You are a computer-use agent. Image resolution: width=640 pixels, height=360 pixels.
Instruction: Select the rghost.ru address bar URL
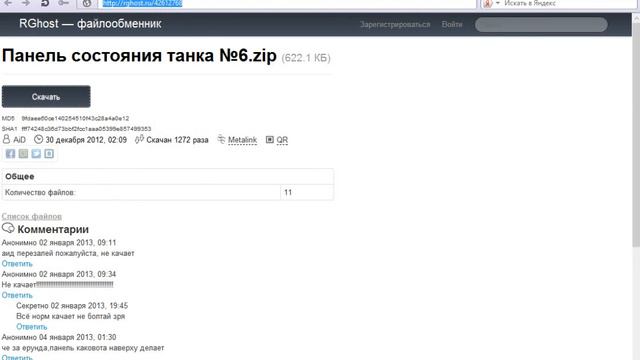coord(142,3)
